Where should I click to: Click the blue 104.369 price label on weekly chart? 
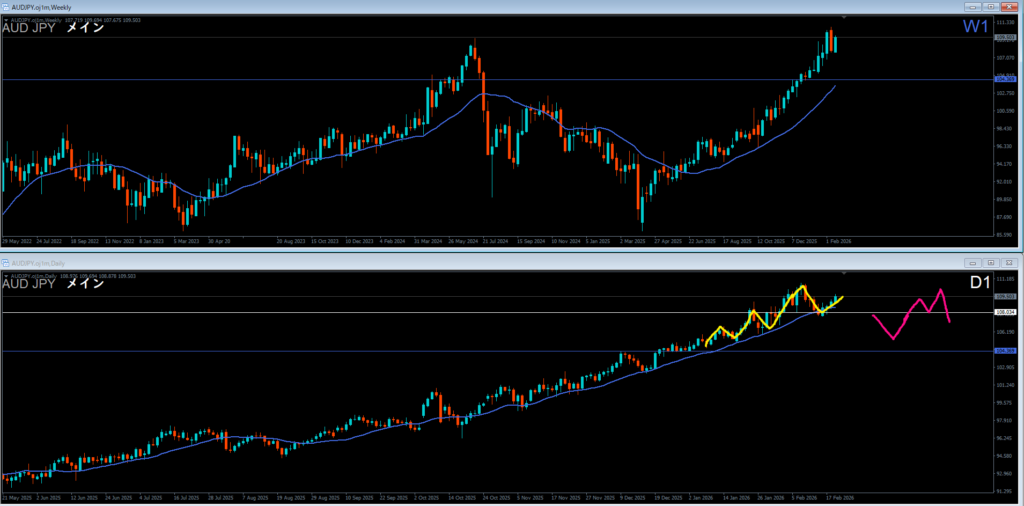tap(1005, 79)
